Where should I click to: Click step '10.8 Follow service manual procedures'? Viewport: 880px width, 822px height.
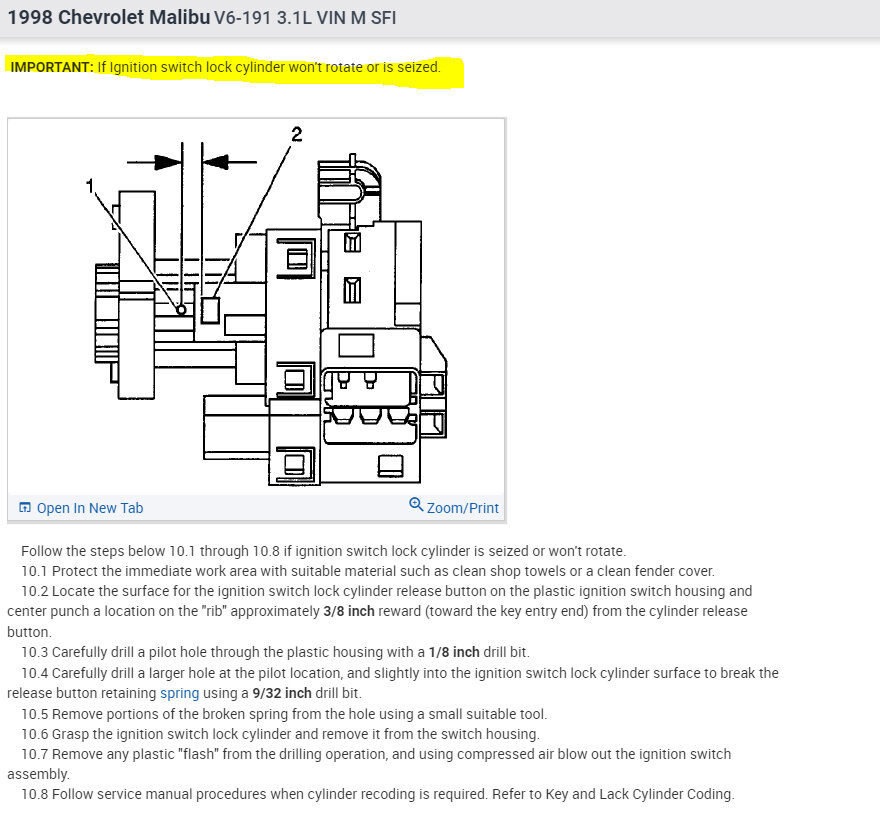pyautogui.click(x=378, y=795)
